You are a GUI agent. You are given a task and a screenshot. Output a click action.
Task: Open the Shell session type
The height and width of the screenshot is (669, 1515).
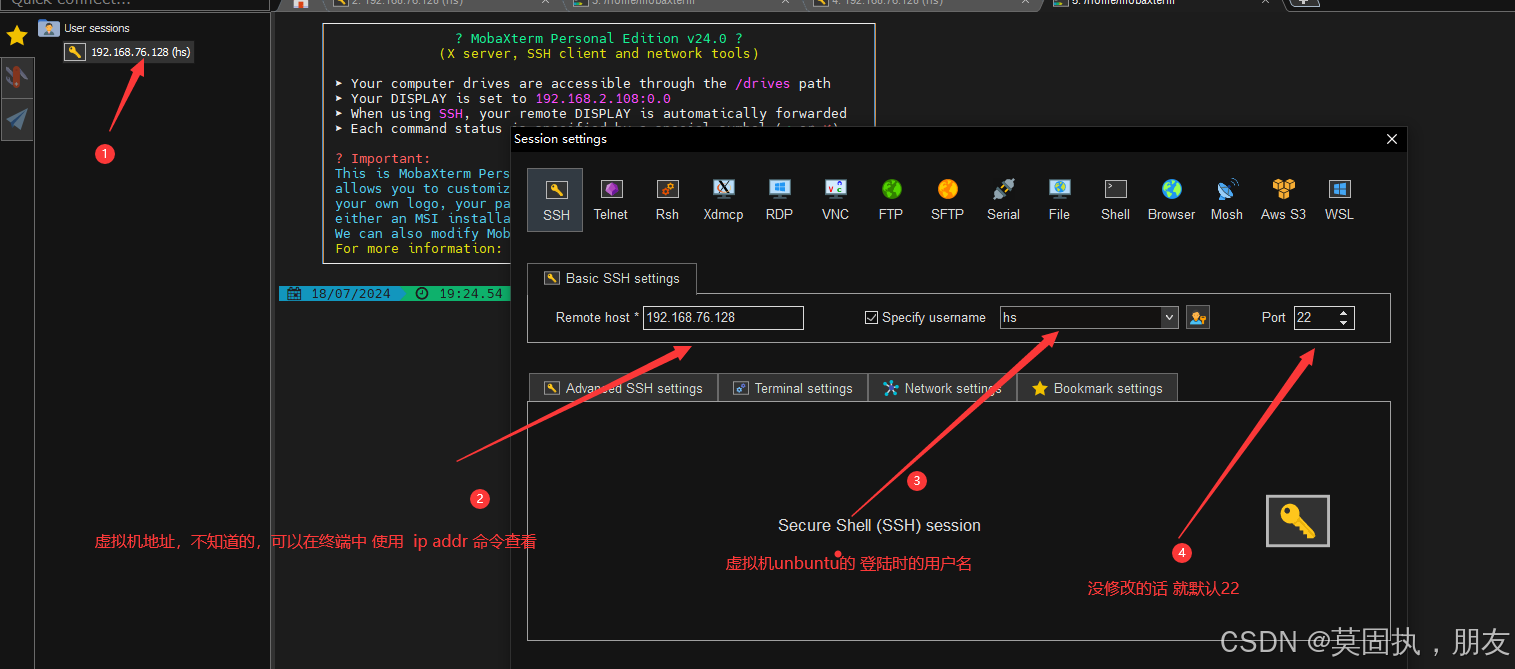coord(1115,200)
